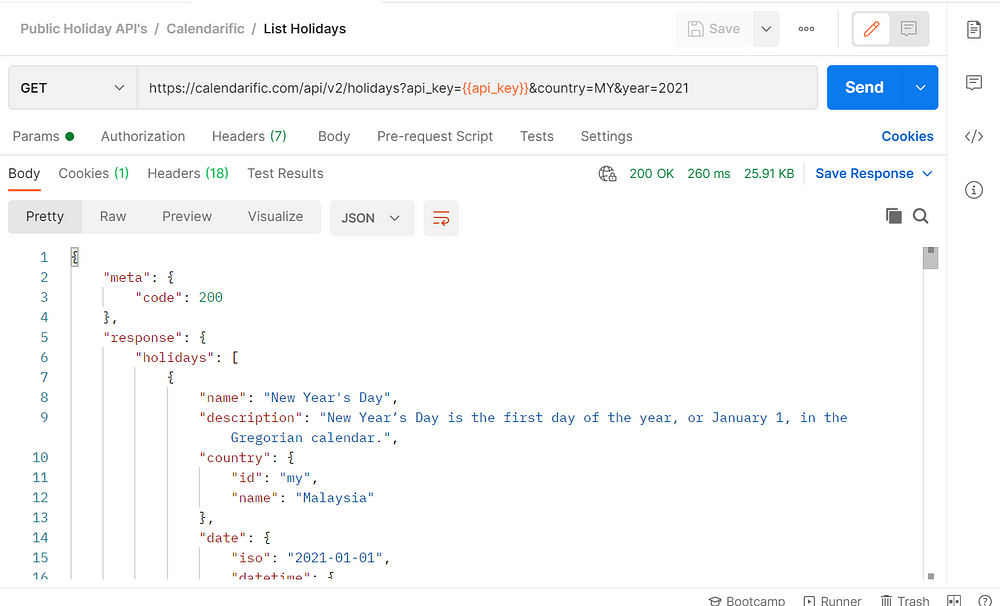The width and height of the screenshot is (1000, 606).
Task: Click the request URL input field
Action: coord(476,88)
